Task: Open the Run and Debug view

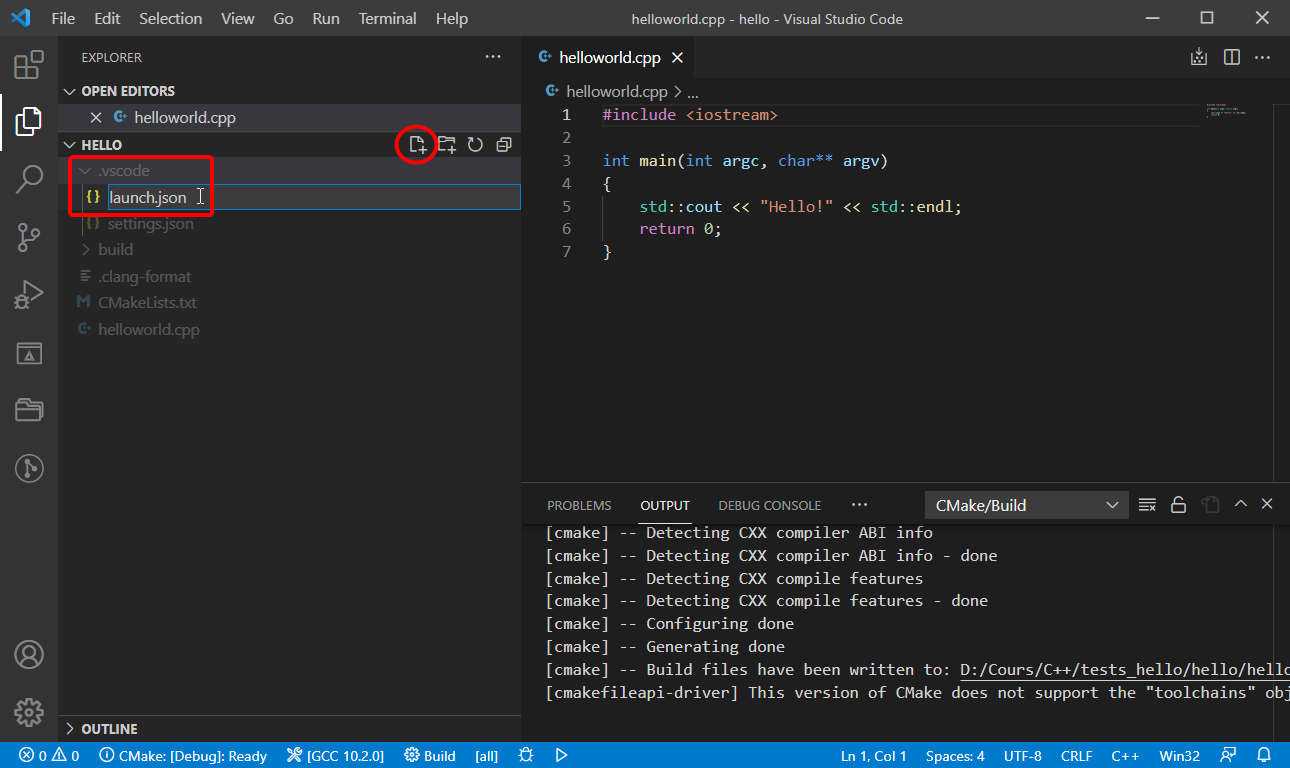Action: (x=28, y=296)
